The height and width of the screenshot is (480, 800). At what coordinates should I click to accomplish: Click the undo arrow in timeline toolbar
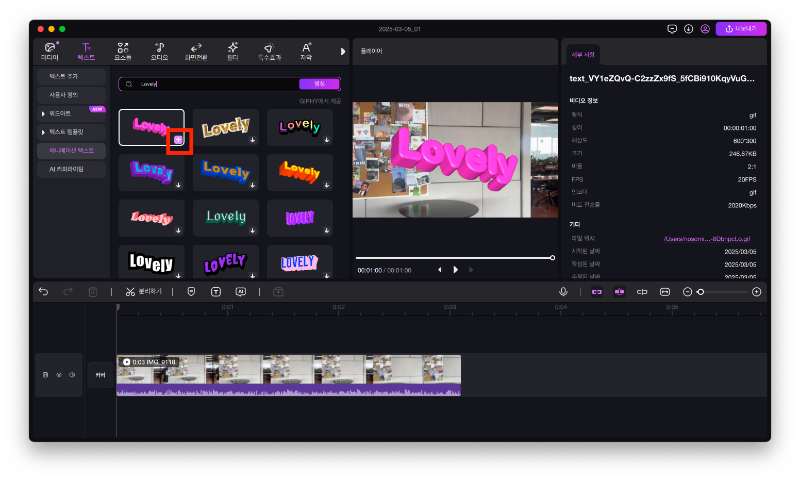pyautogui.click(x=43, y=292)
